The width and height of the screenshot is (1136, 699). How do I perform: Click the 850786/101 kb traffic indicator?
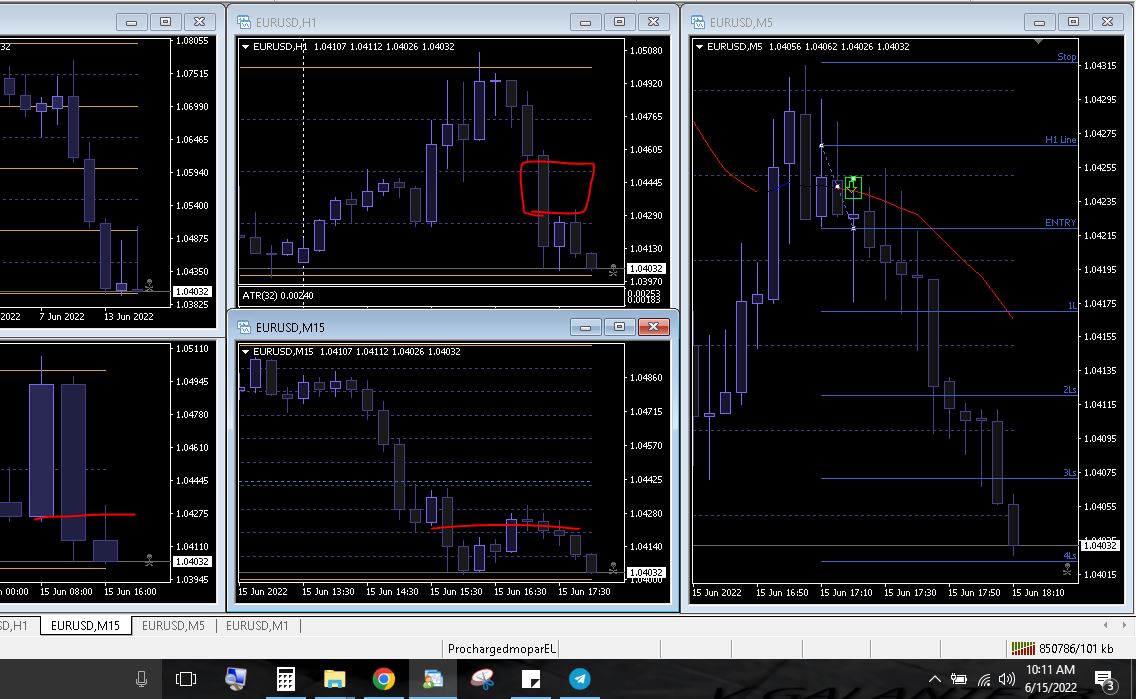pos(1076,648)
